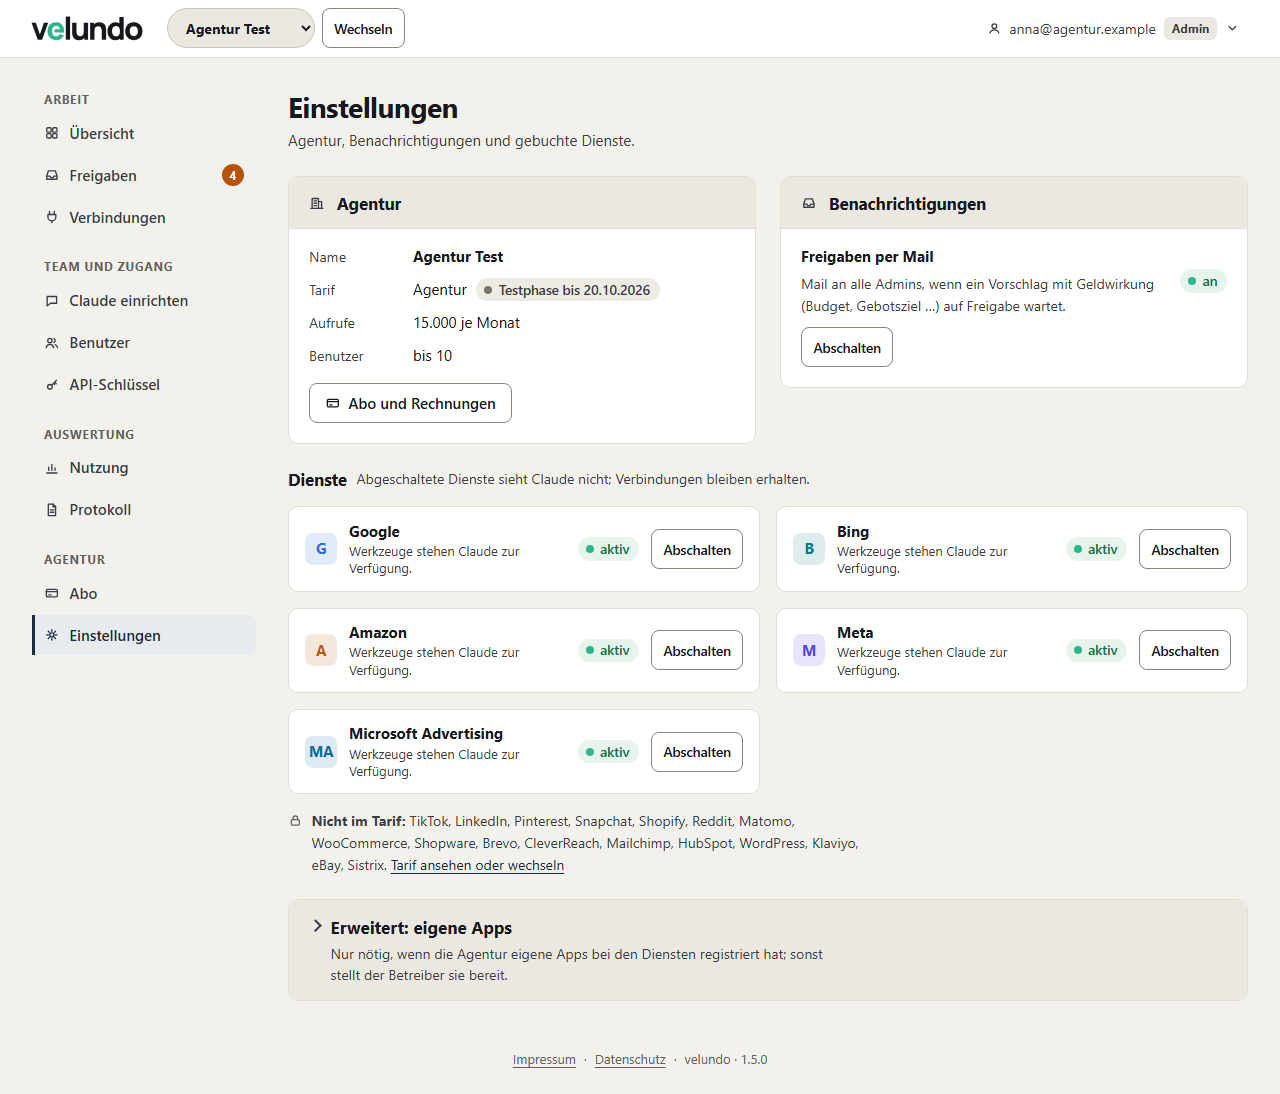This screenshot has height=1094, width=1280.
Task: Click the Meta service 'M' icon
Action: coord(809,650)
